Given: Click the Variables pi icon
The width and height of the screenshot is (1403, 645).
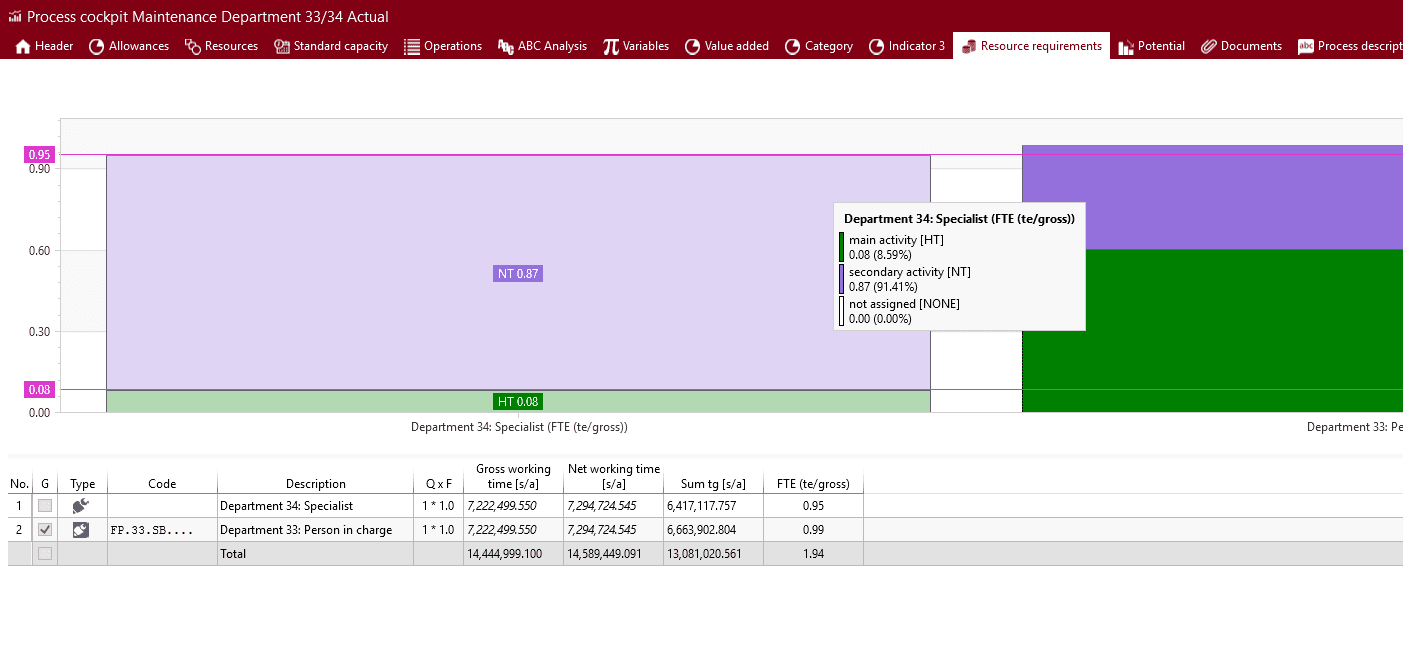Looking at the screenshot, I should [610, 46].
